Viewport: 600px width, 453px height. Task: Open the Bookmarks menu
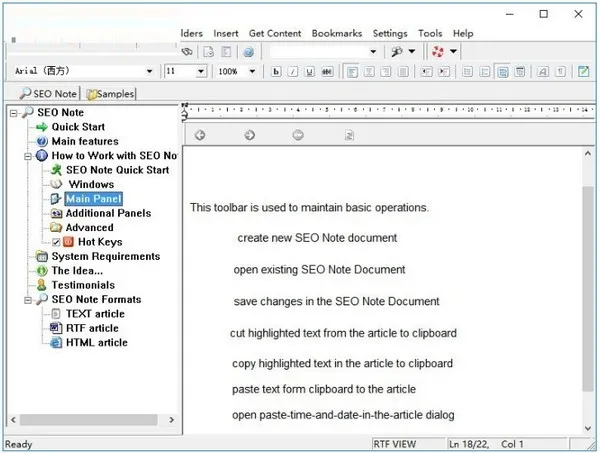[337, 33]
